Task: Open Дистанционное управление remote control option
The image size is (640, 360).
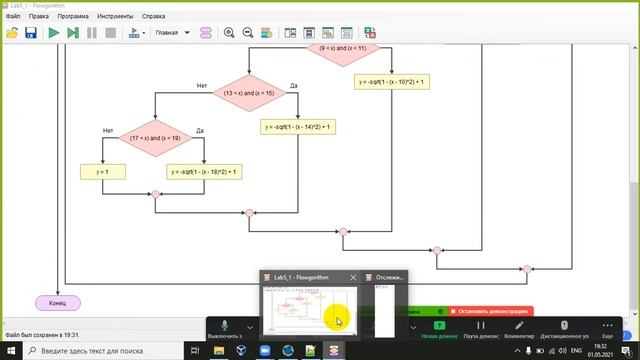Action: tap(564, 329)
